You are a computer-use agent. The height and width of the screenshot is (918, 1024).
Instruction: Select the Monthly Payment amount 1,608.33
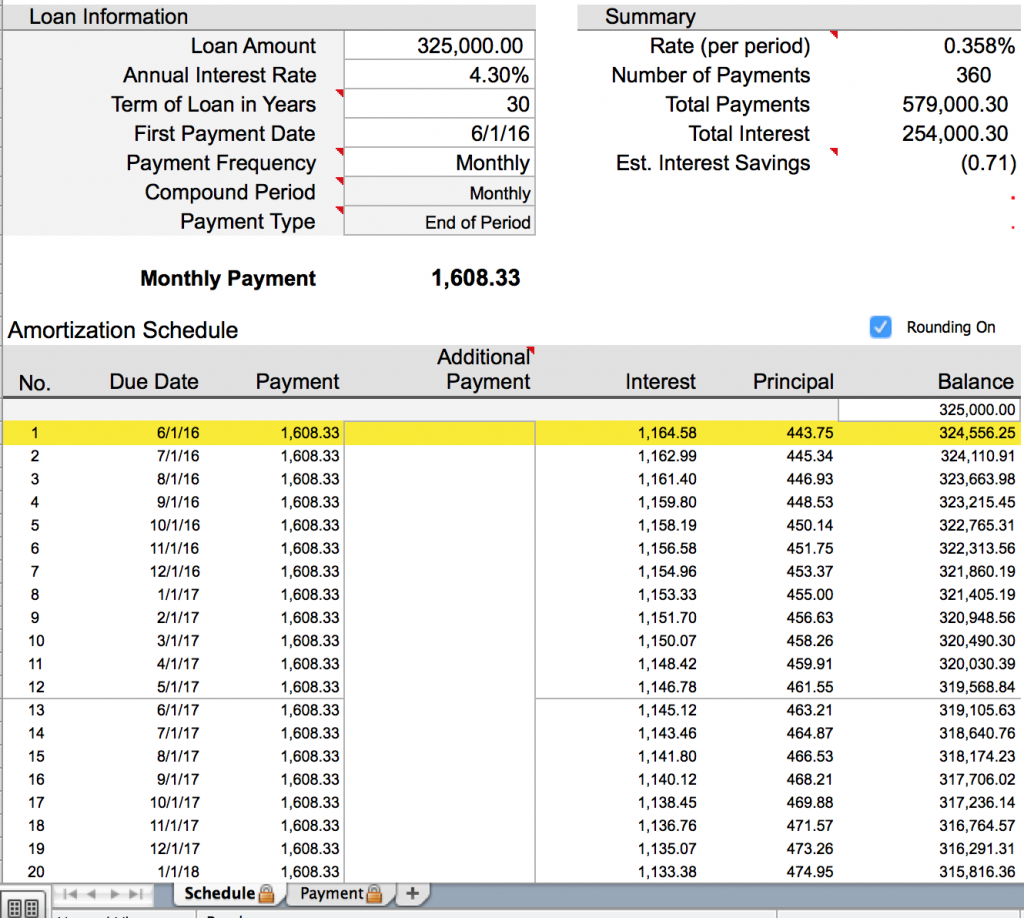click(x=475, y=278)
